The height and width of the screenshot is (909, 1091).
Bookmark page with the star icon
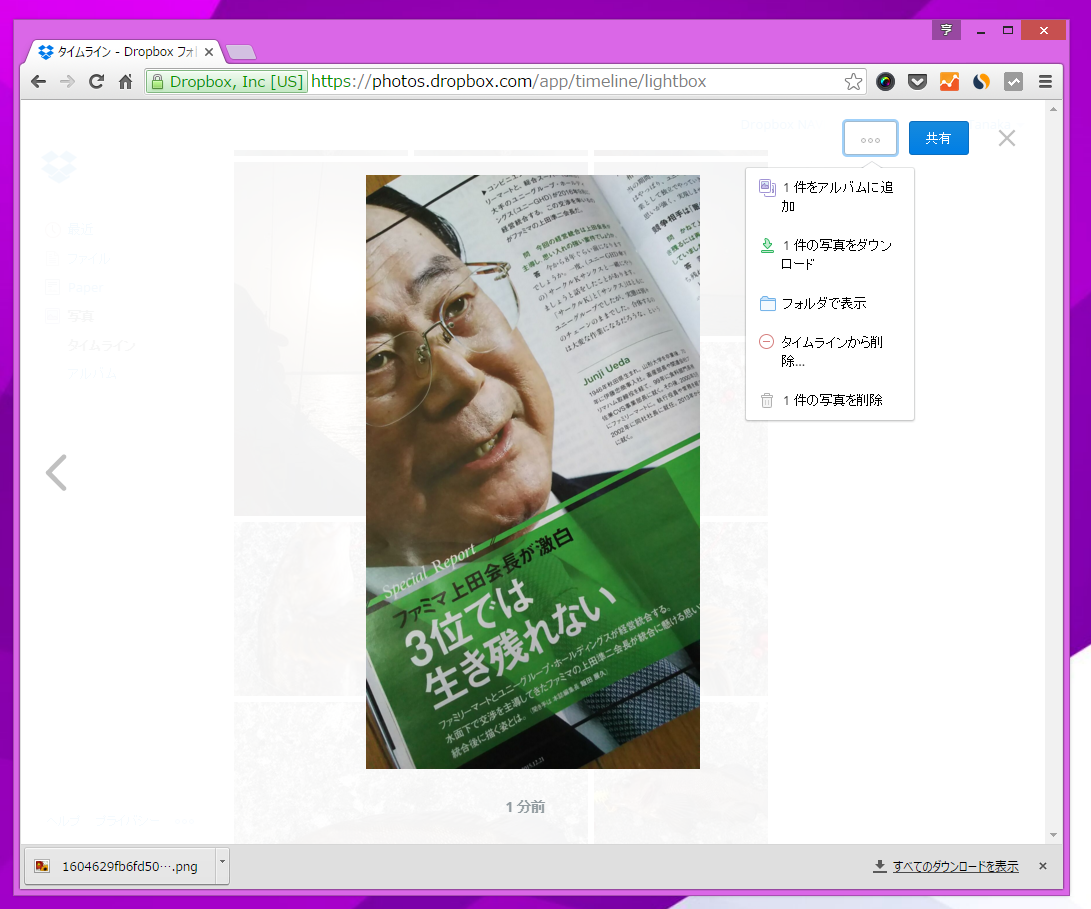853,81
